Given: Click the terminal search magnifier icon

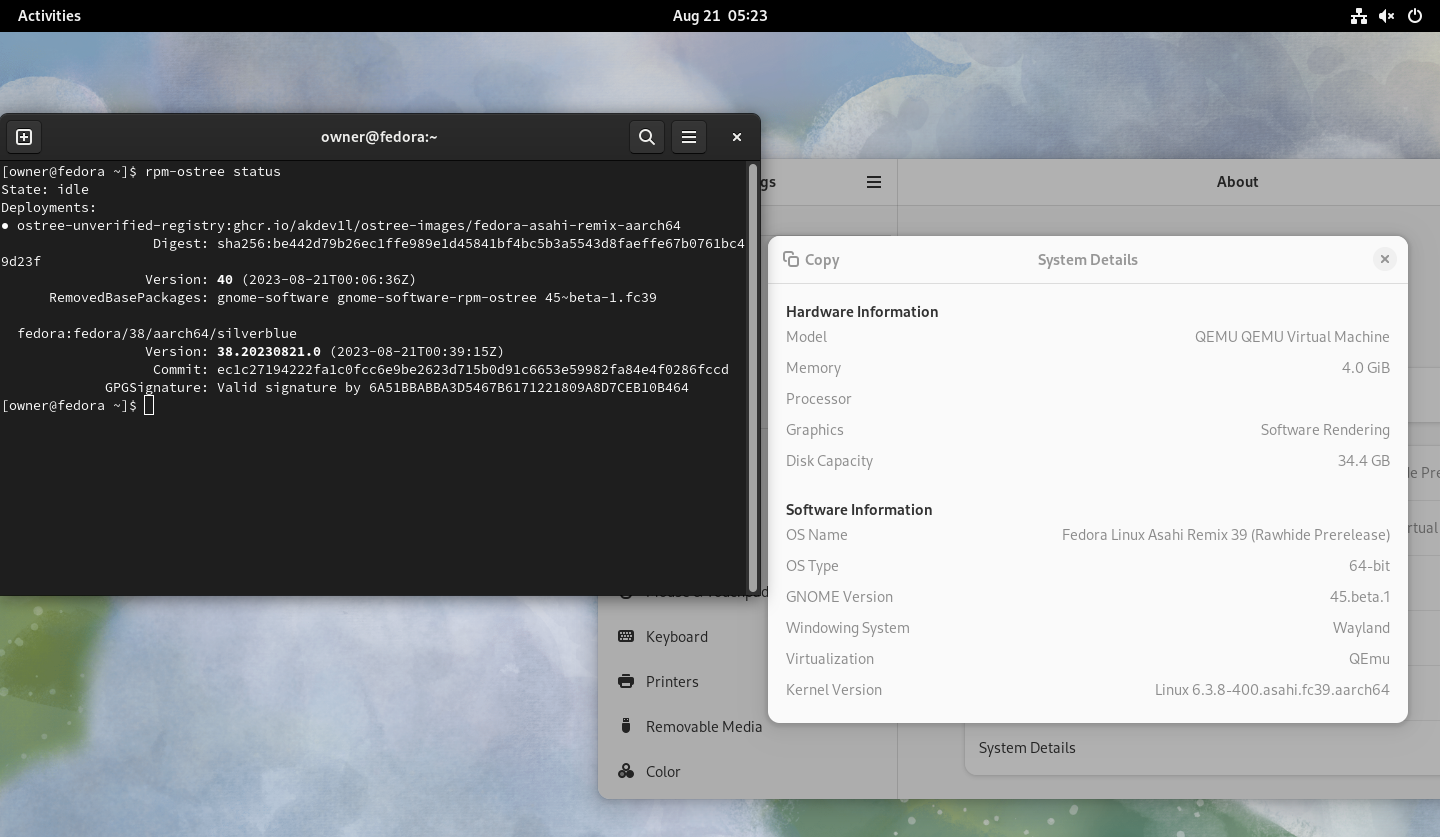Looking at the screenshot, I should pyautogui.click(x=647, y=137).
